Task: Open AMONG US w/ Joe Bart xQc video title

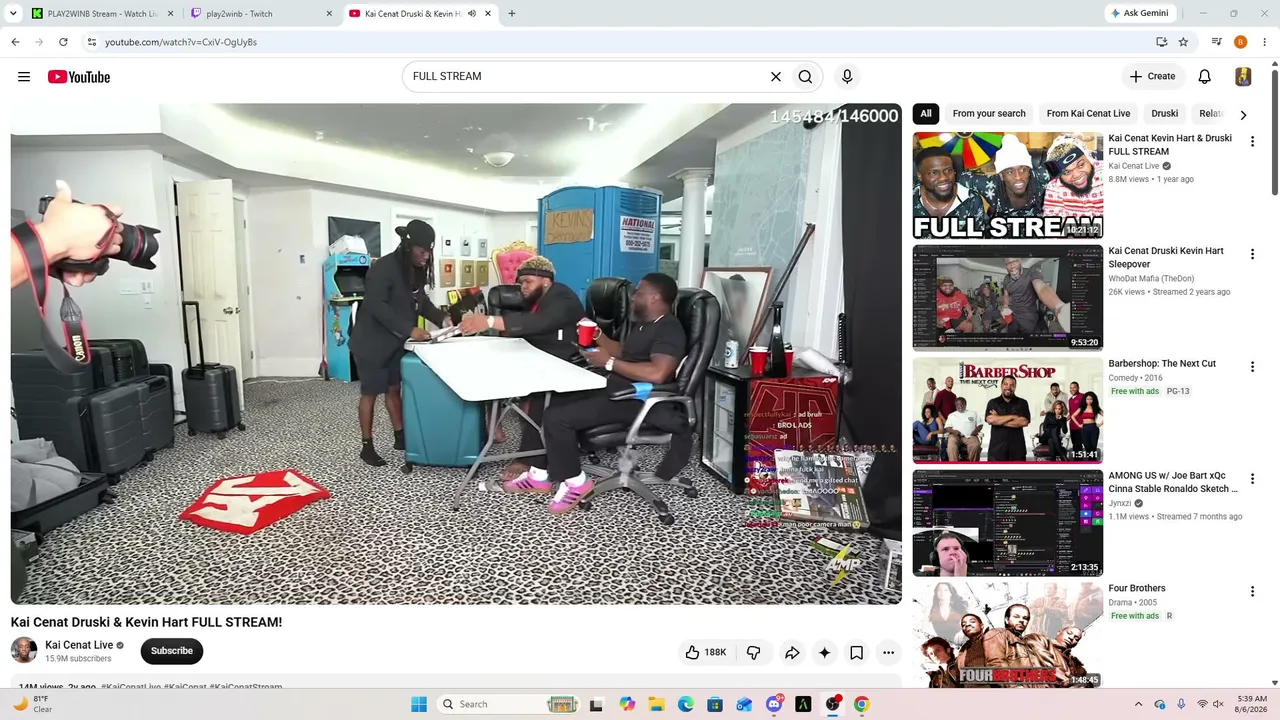Action: (1173, 482)
